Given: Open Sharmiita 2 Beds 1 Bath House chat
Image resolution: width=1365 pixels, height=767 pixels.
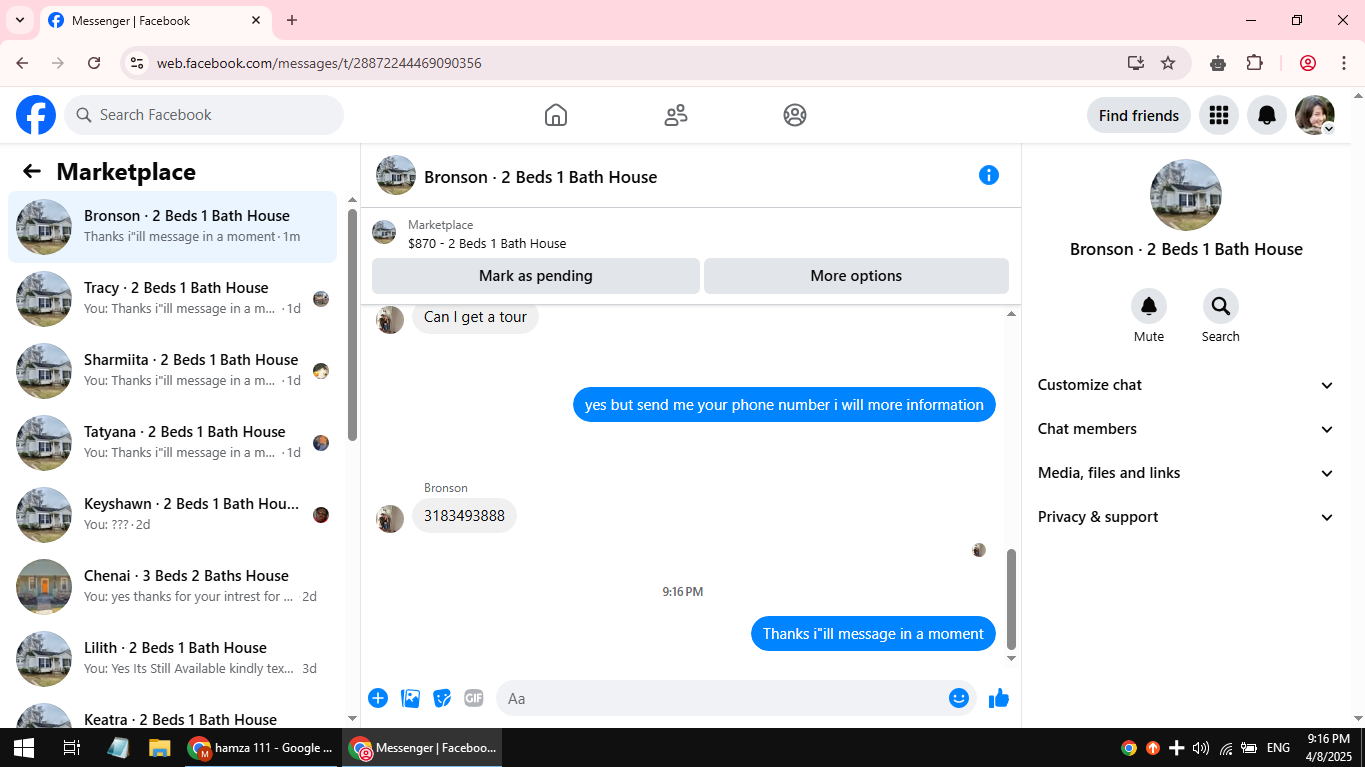Looking at the screenshot, I should pos(173,371).
